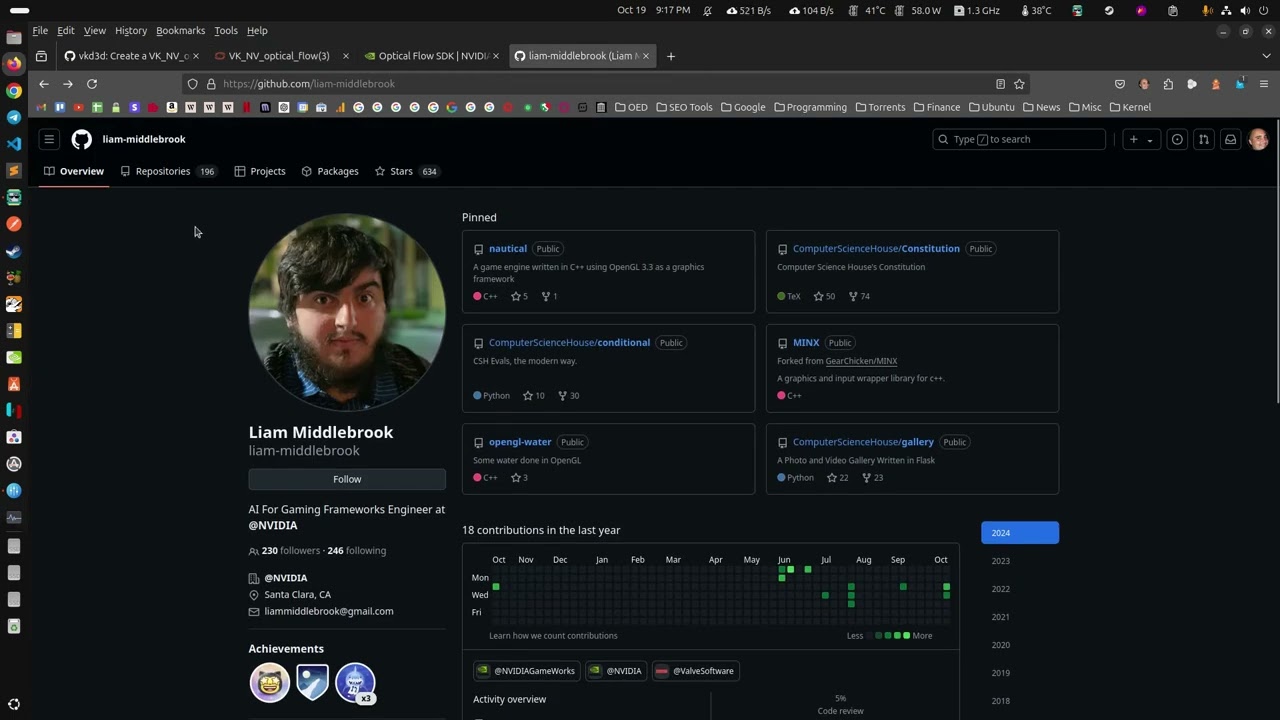Open the @ValveSoftware organization filter
Viewport: 1280px width, 720px height.
(x=696, y=671)
